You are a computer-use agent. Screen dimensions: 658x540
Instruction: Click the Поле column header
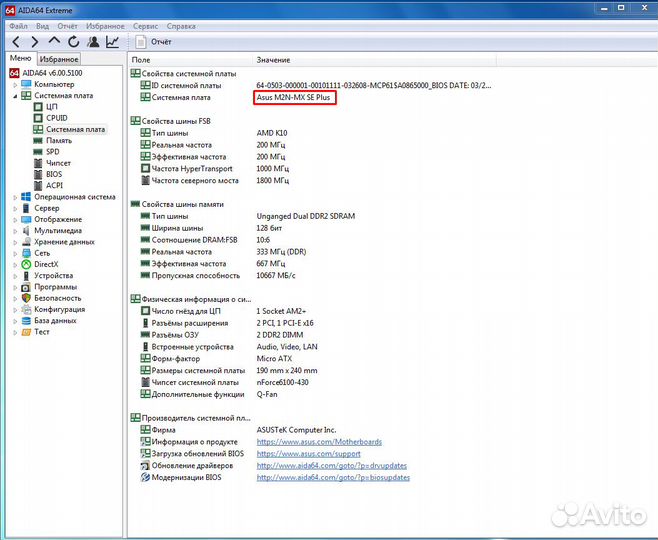191,60
